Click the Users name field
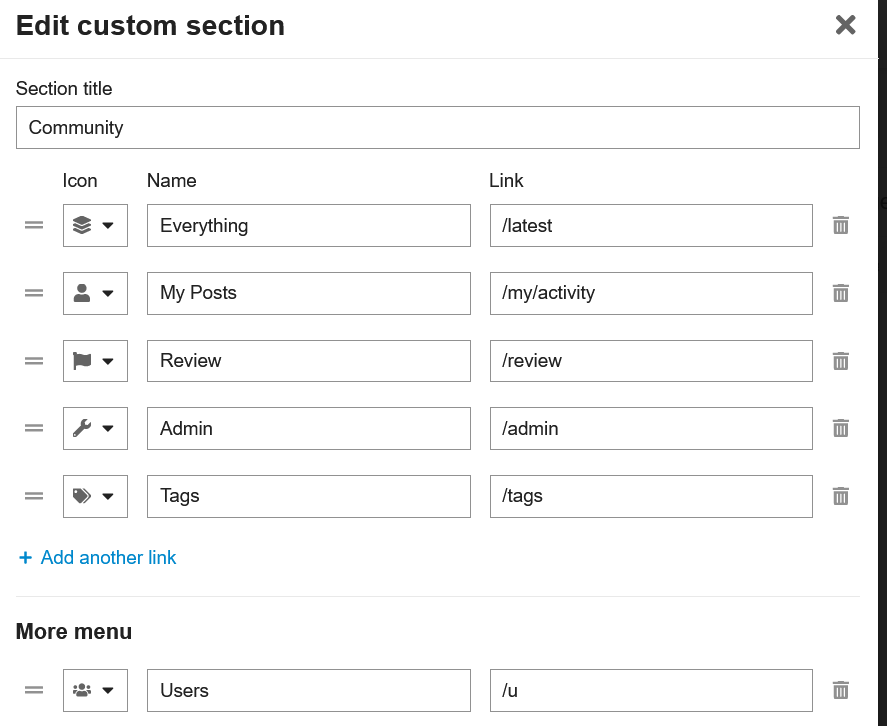 point(309,690)
